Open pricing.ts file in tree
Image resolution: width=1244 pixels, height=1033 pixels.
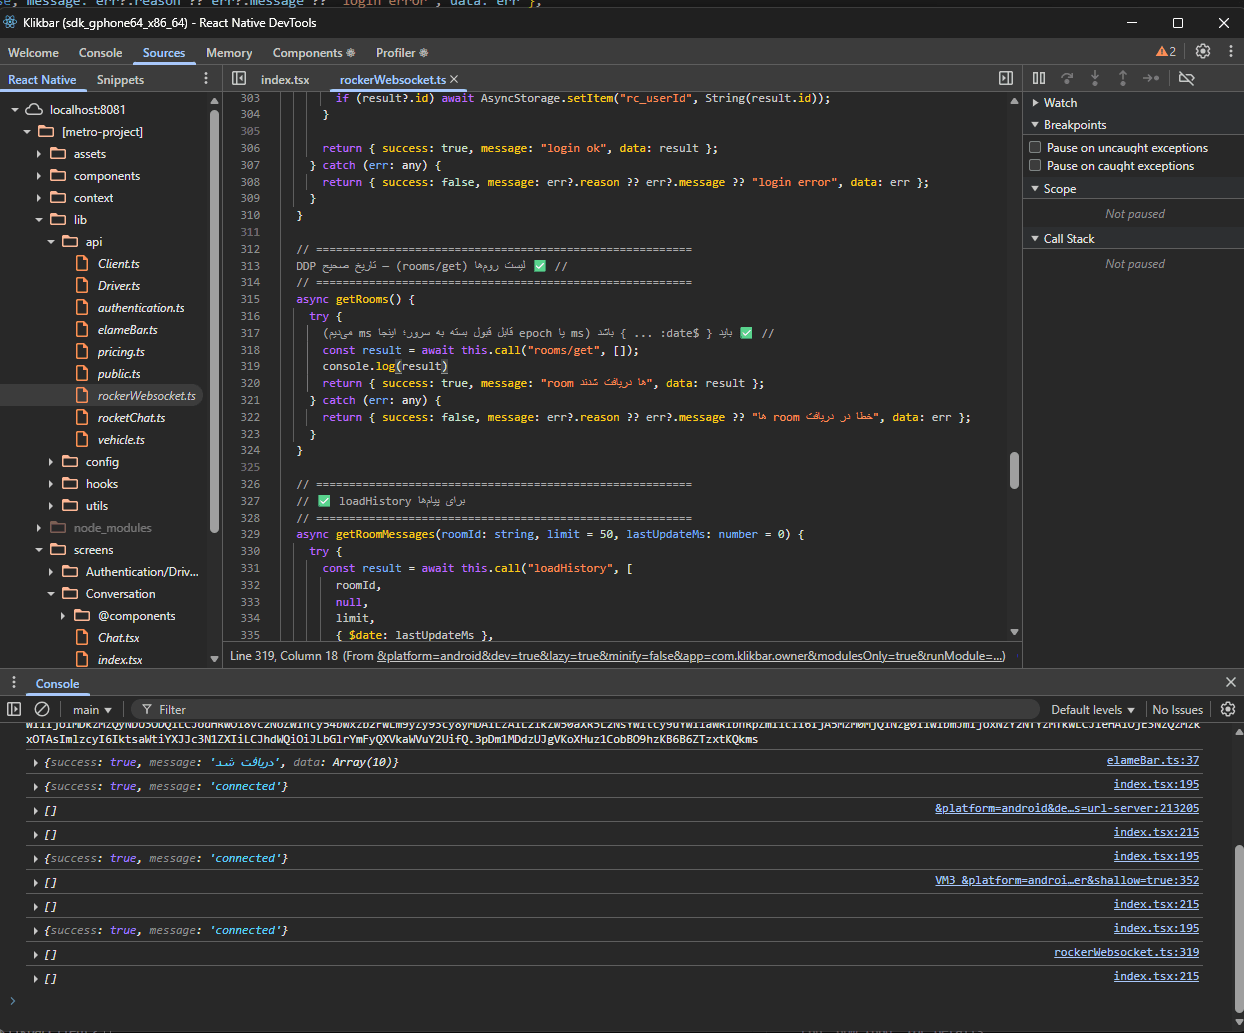[121, 352]
